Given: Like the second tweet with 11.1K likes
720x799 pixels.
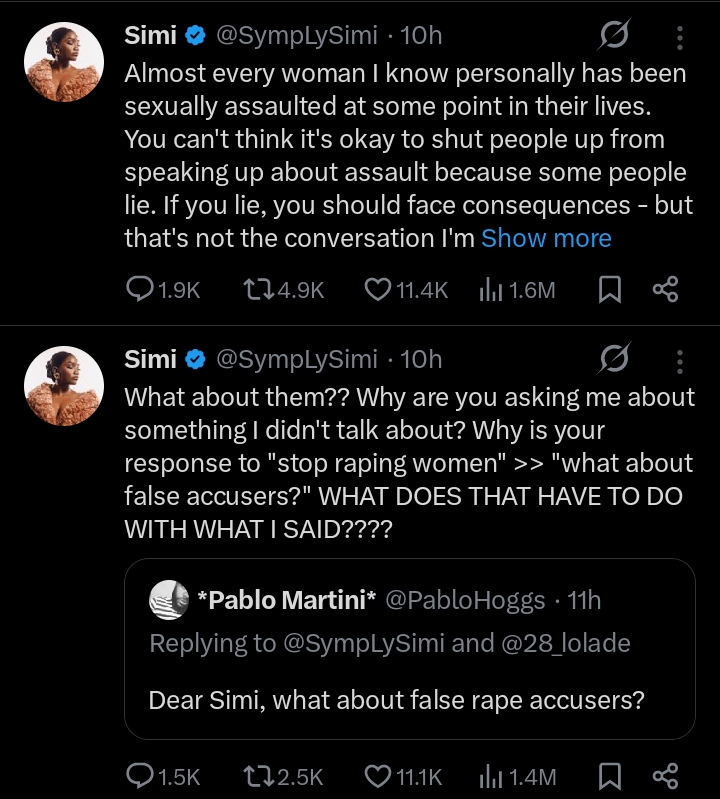Looking at the screenshot, I should point(377,776).
